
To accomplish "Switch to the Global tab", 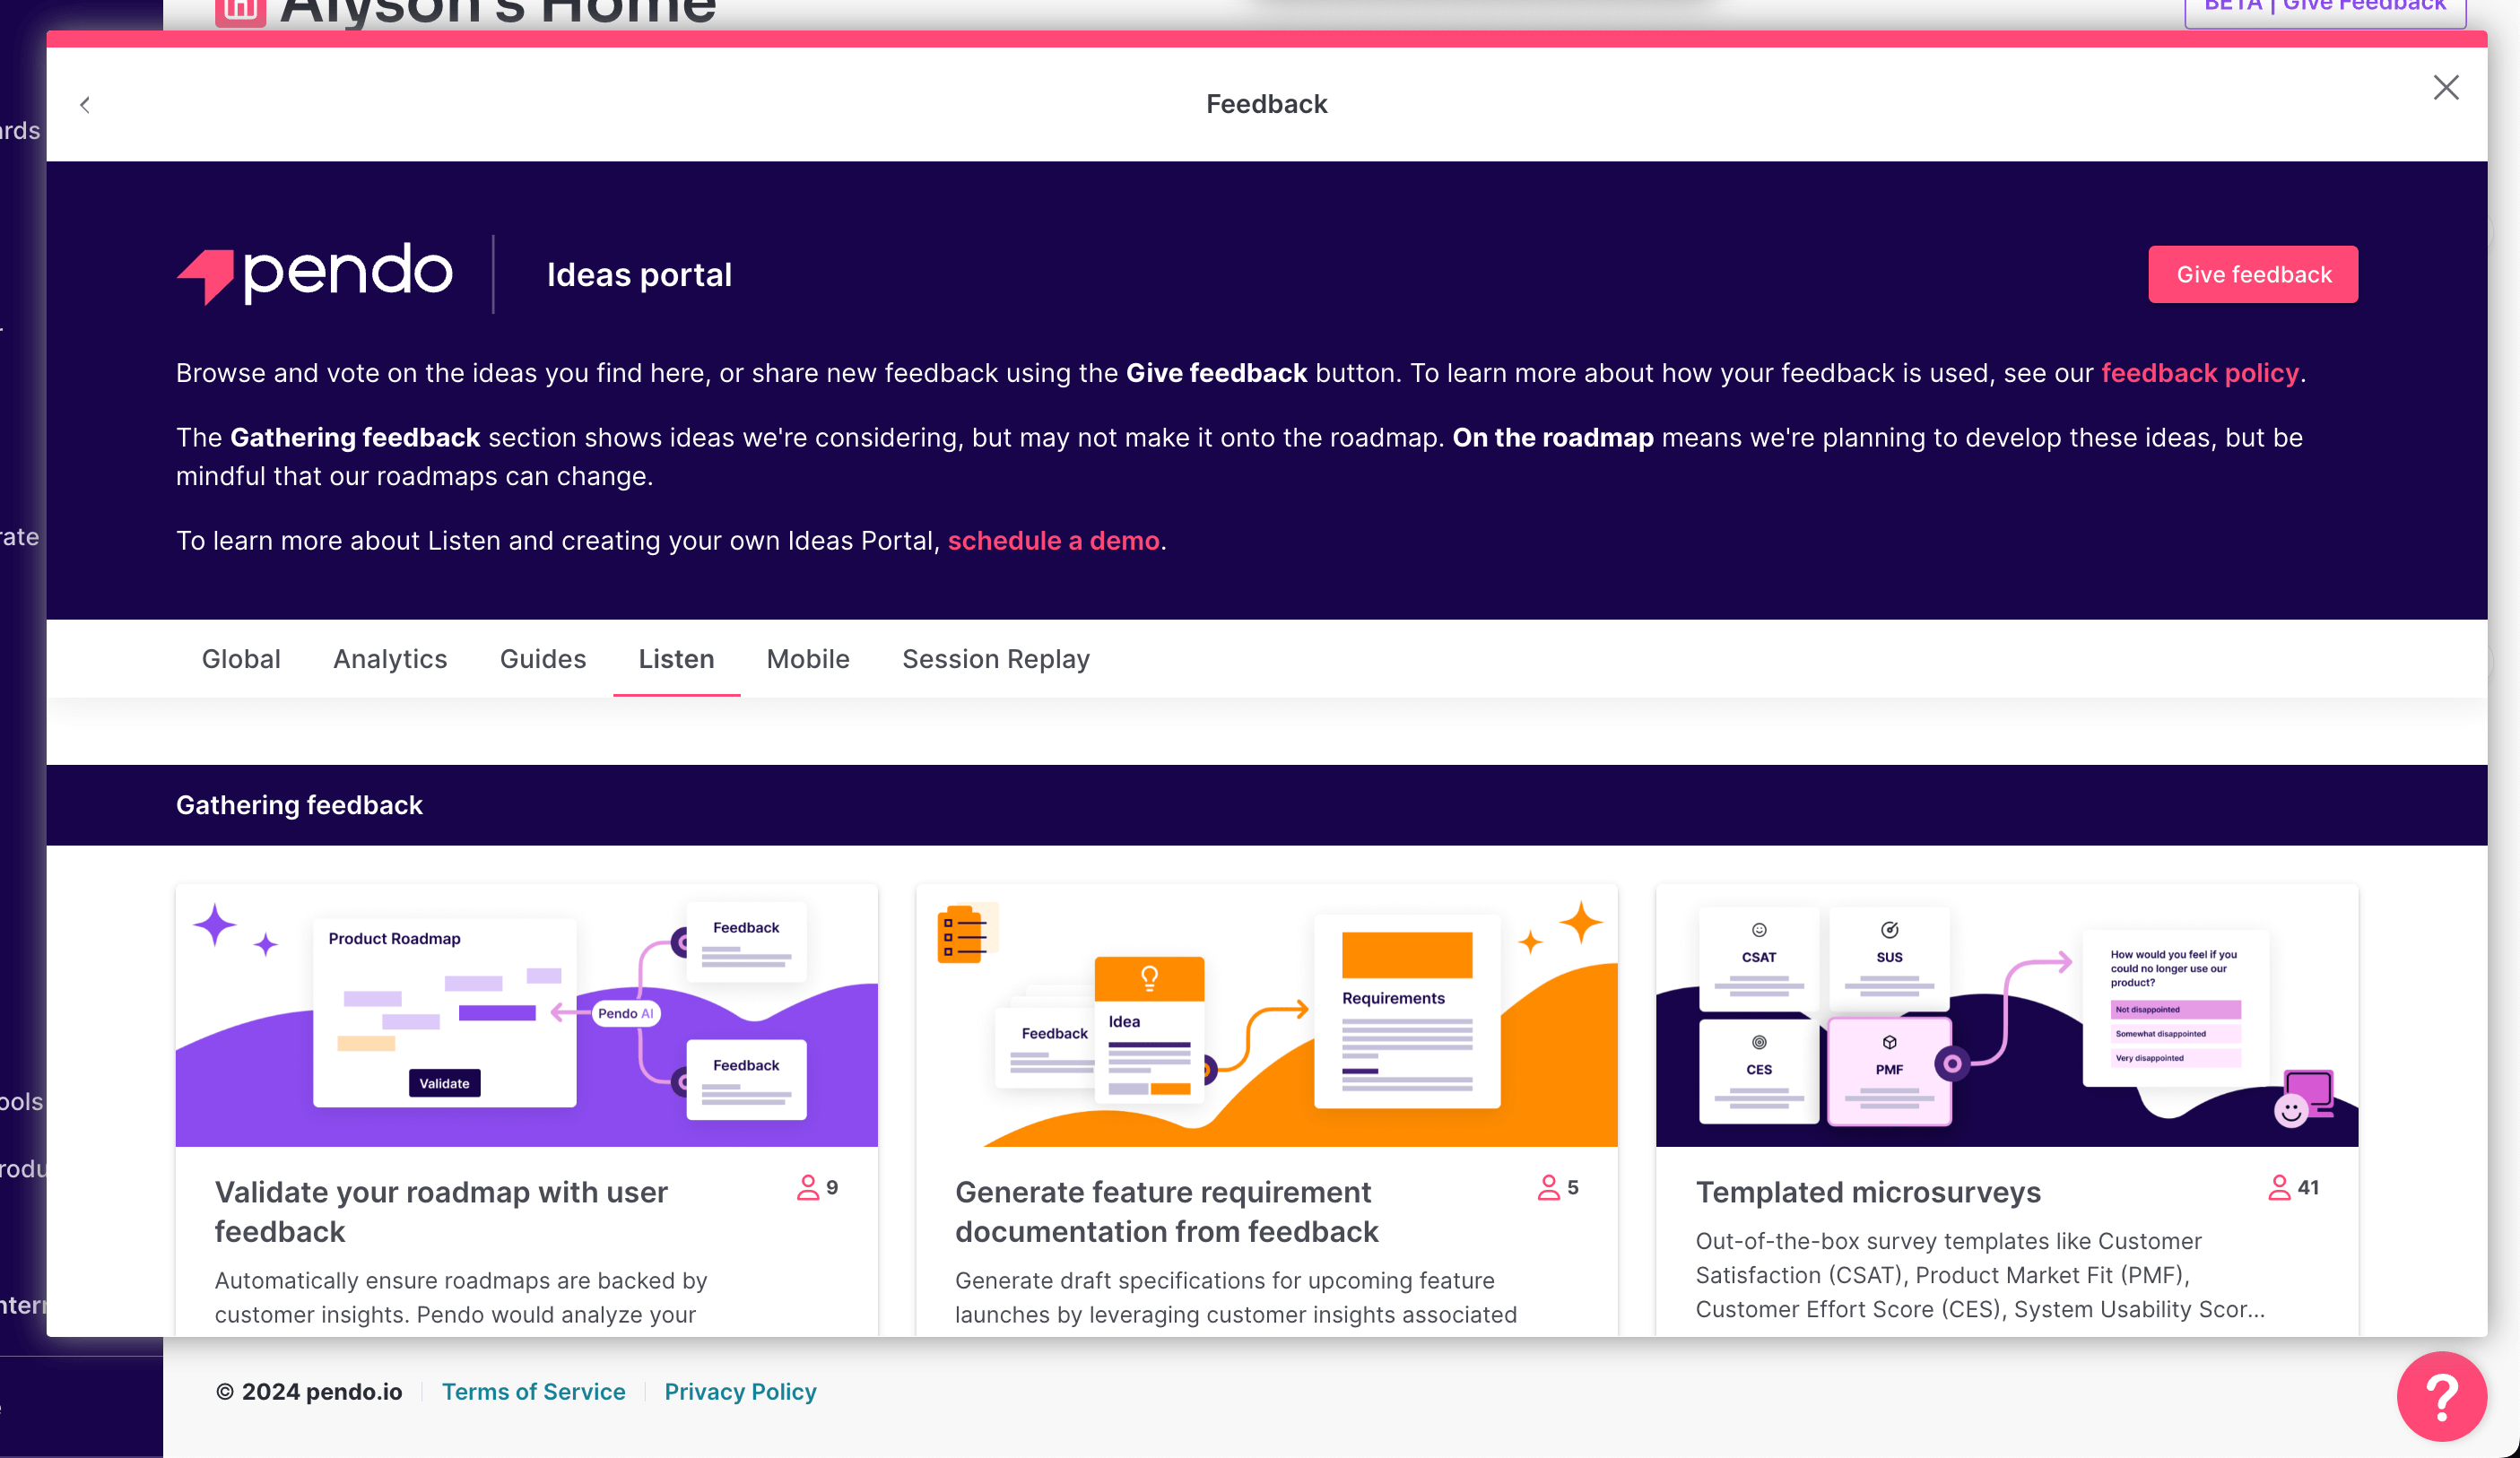I will click(x=241, y=659).
